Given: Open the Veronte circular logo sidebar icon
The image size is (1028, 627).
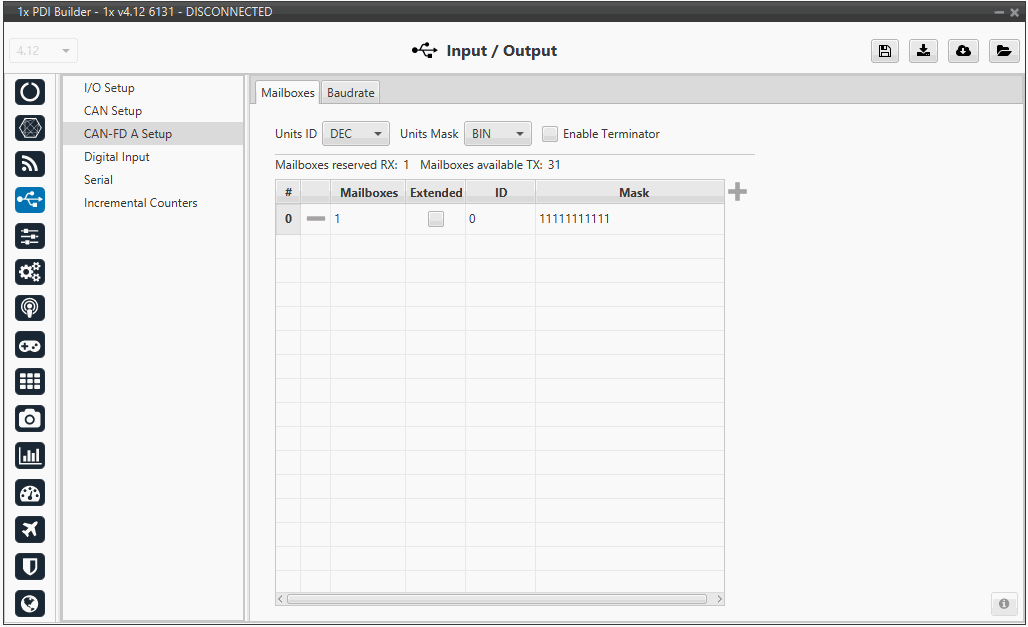Looking at the screenshot, I should coord(30,92).
